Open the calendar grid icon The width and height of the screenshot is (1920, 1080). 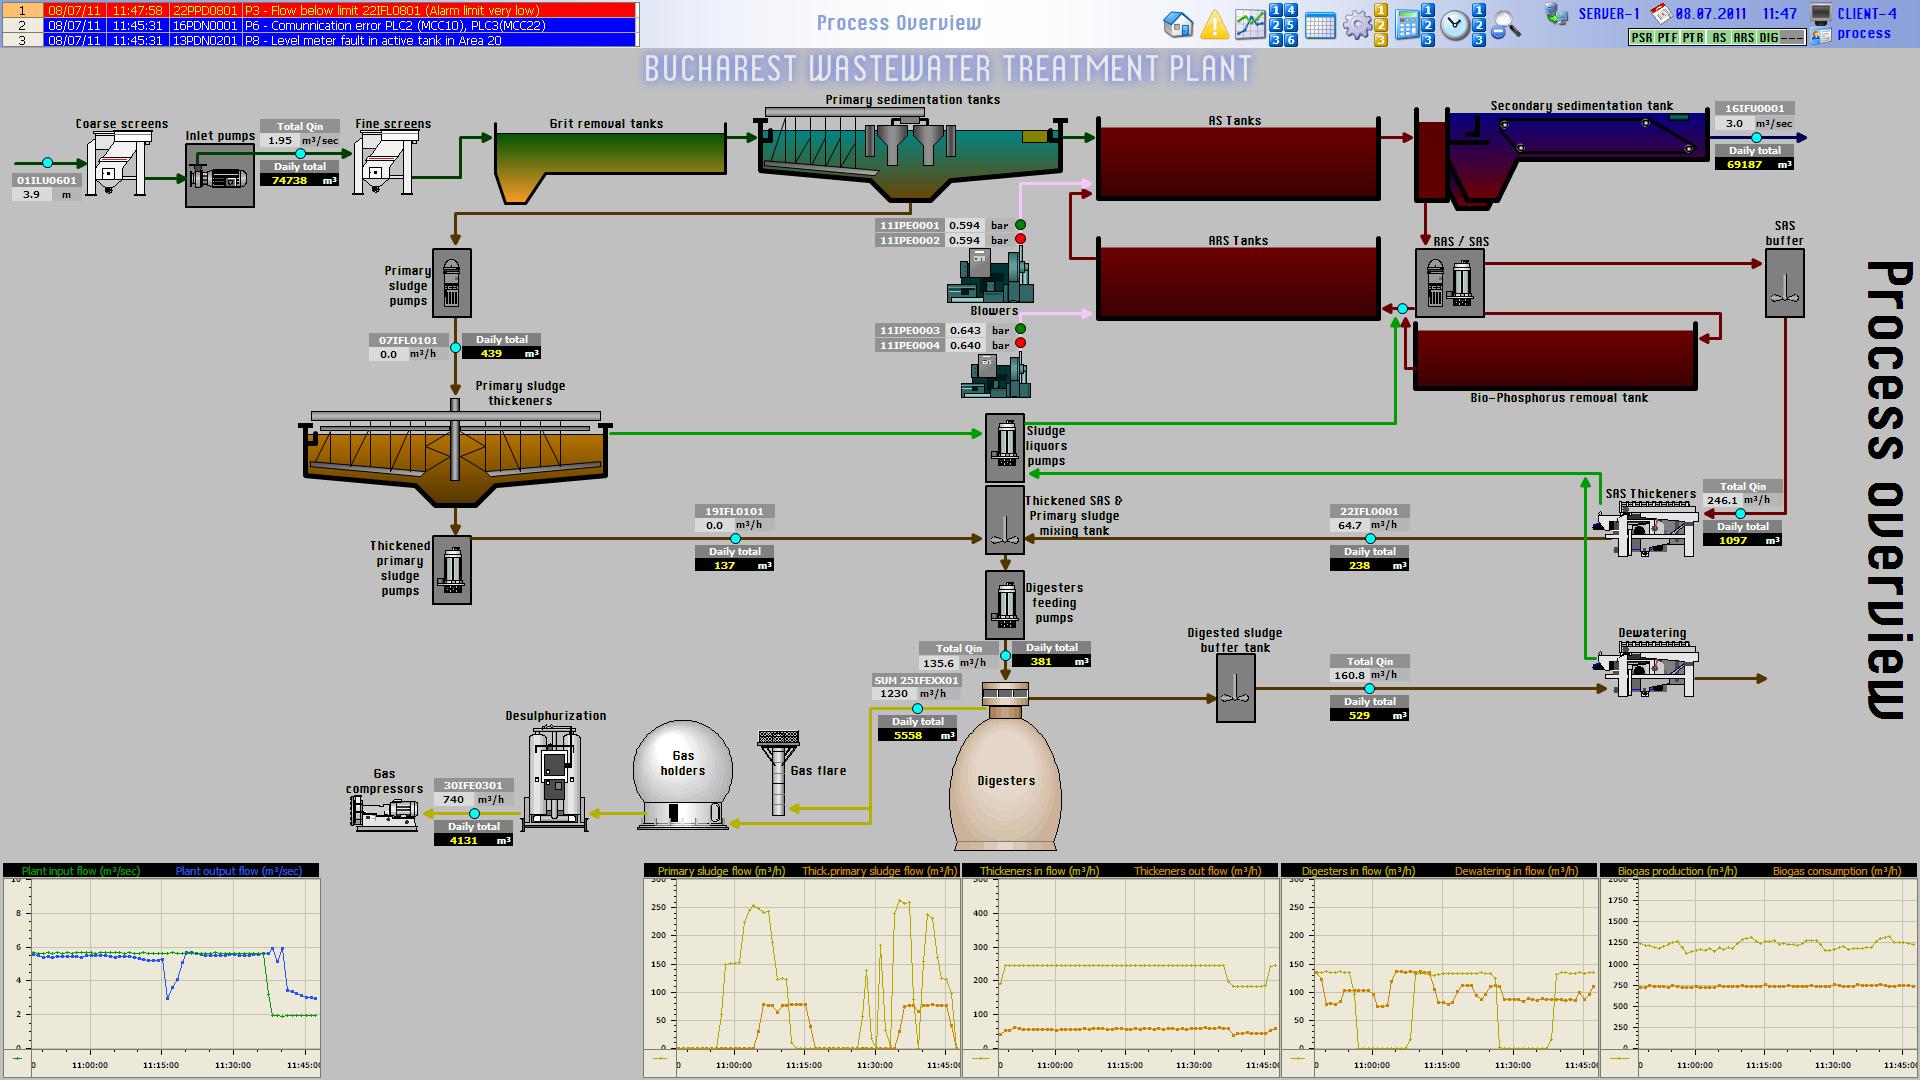point(1320,26)
